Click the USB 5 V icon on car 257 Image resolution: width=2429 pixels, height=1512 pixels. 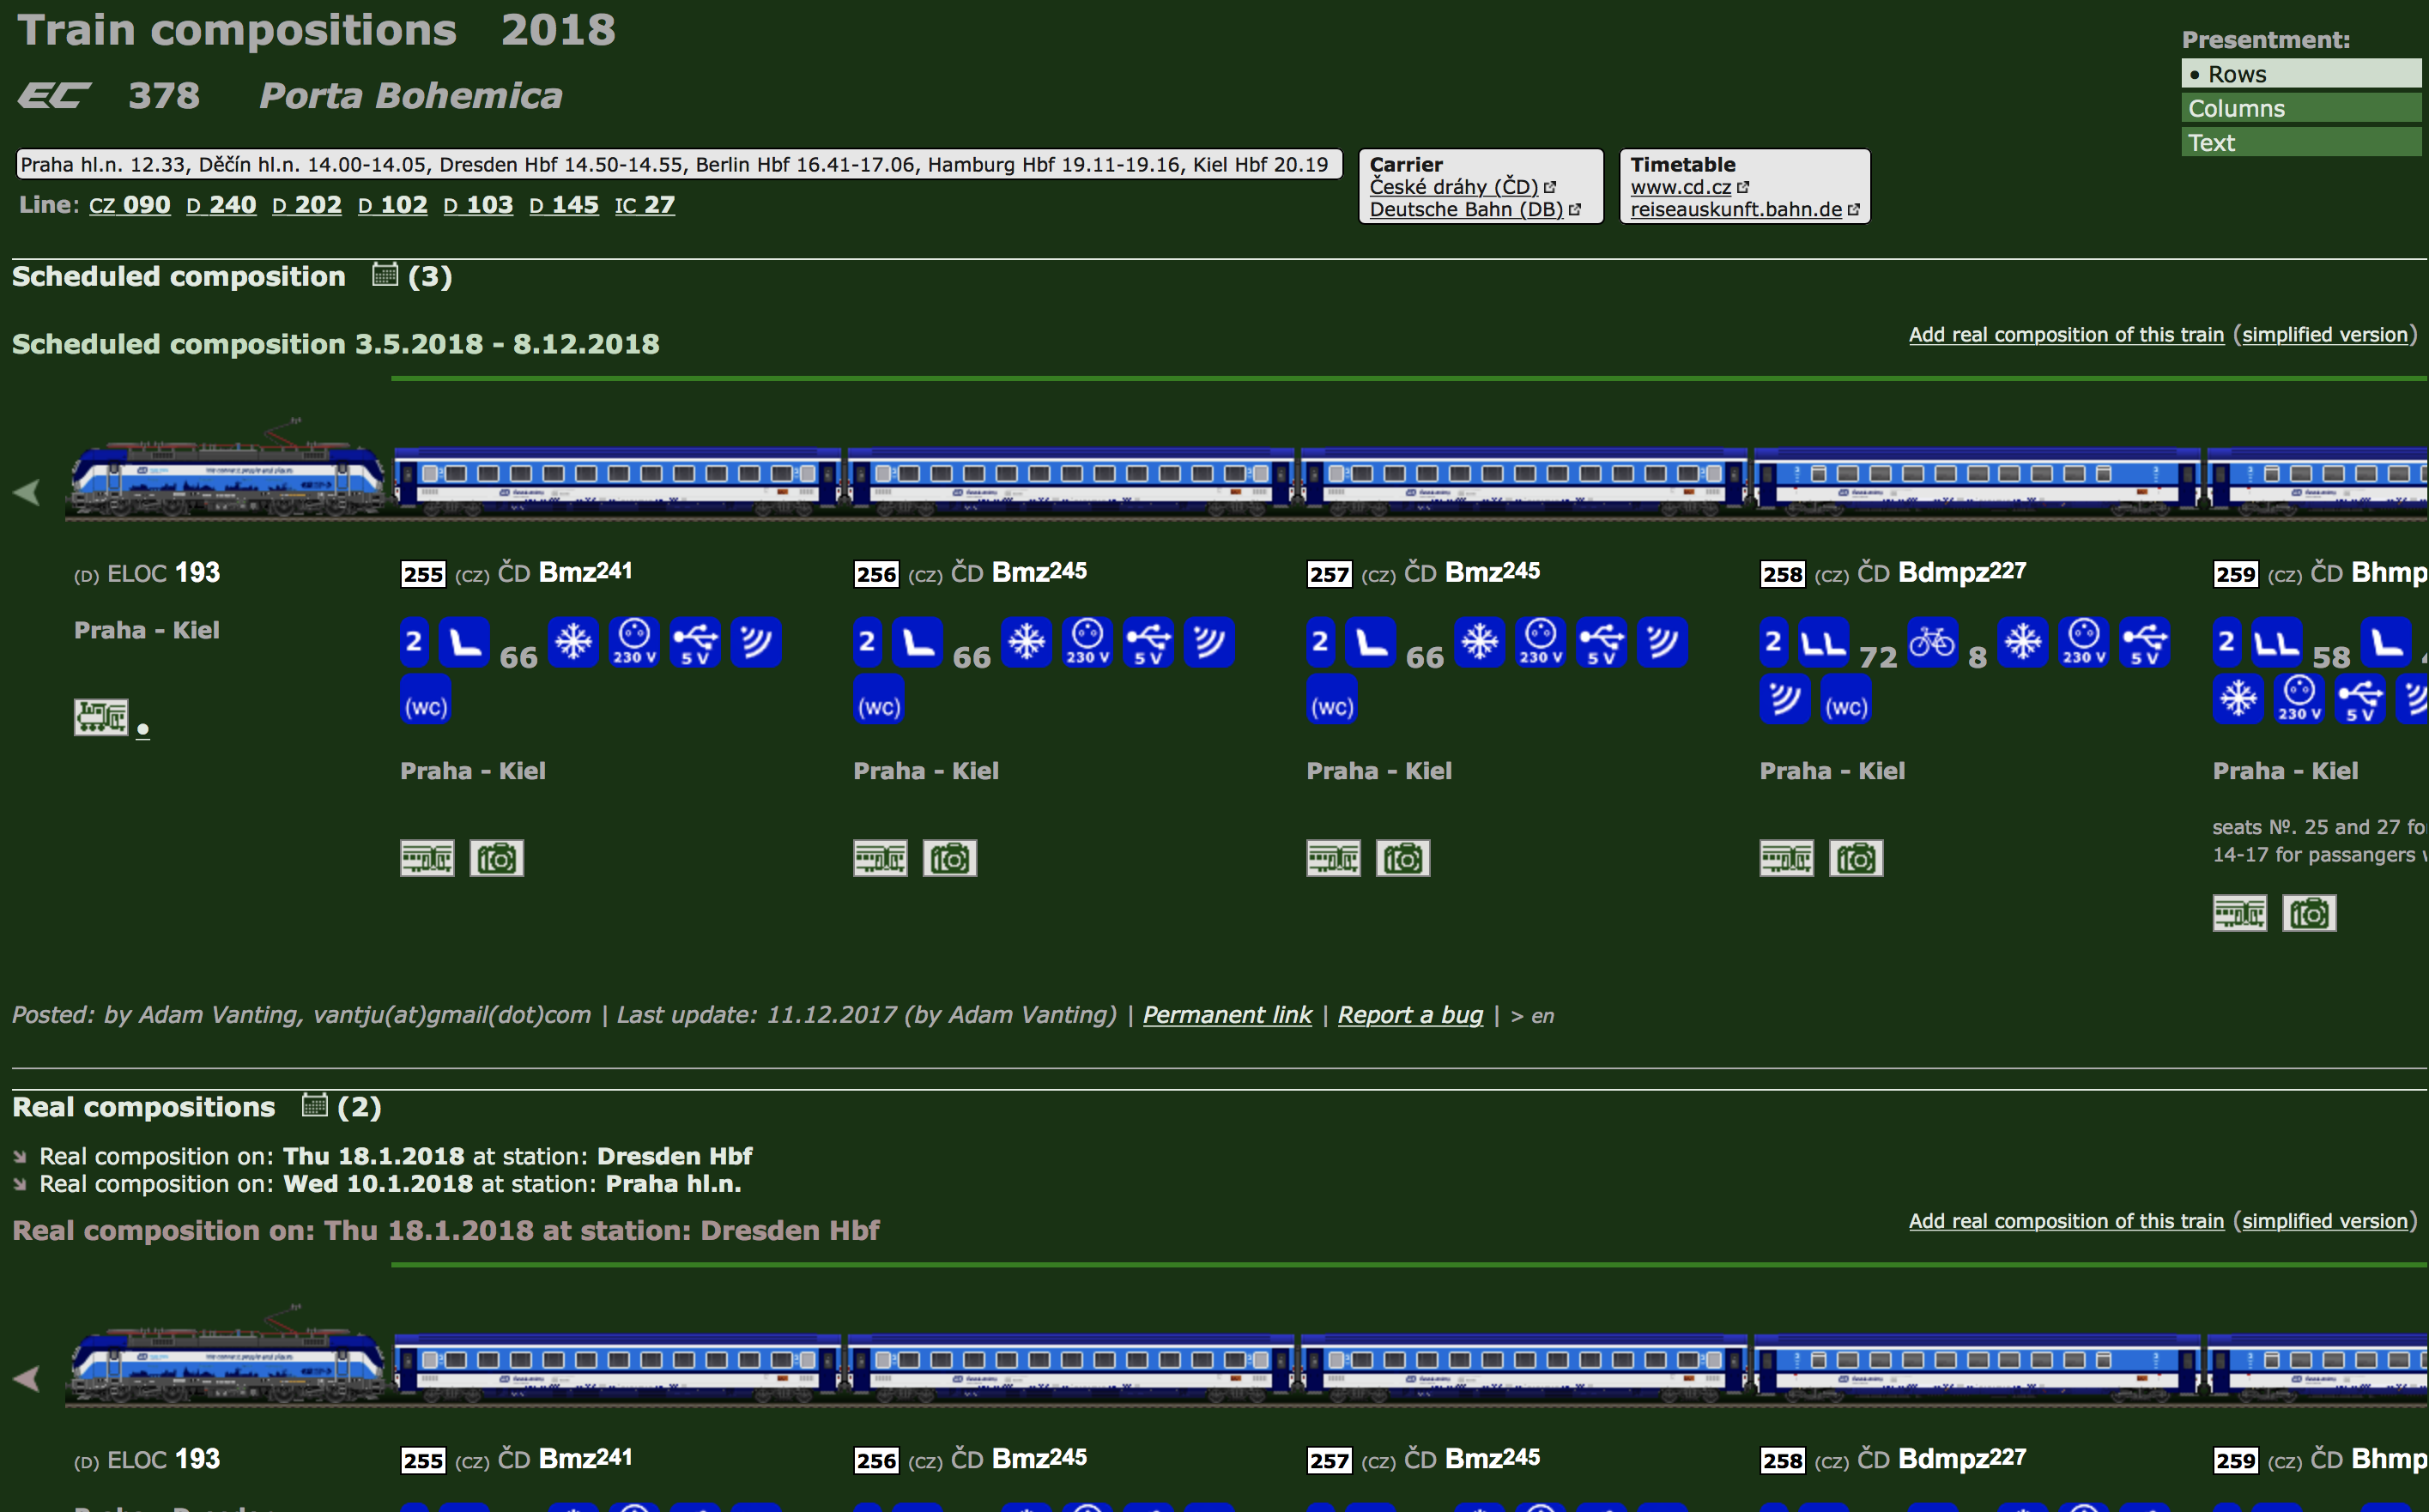(1602, 642)
